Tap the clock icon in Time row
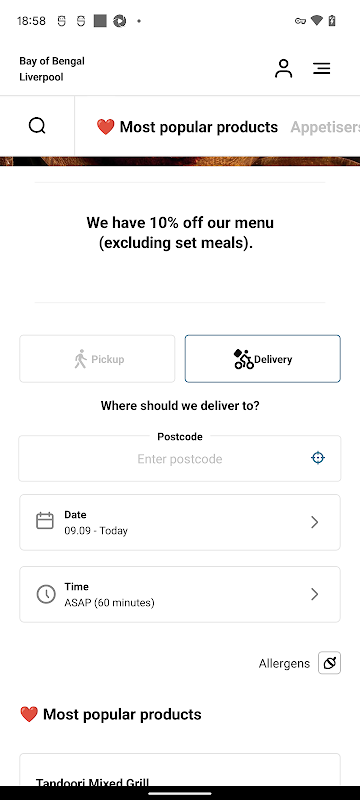 (x=46, y=594)
